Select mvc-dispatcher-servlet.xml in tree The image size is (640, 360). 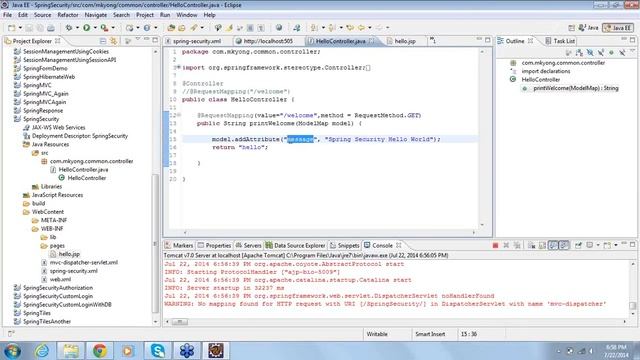pos(84,262)
